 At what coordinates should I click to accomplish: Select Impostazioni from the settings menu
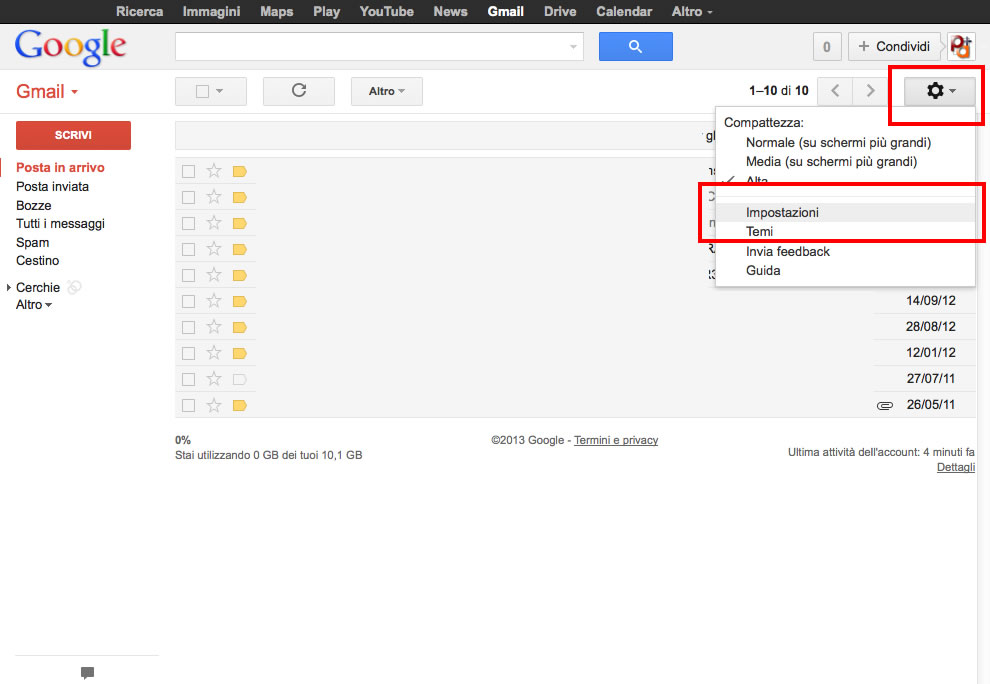[782, 213]
